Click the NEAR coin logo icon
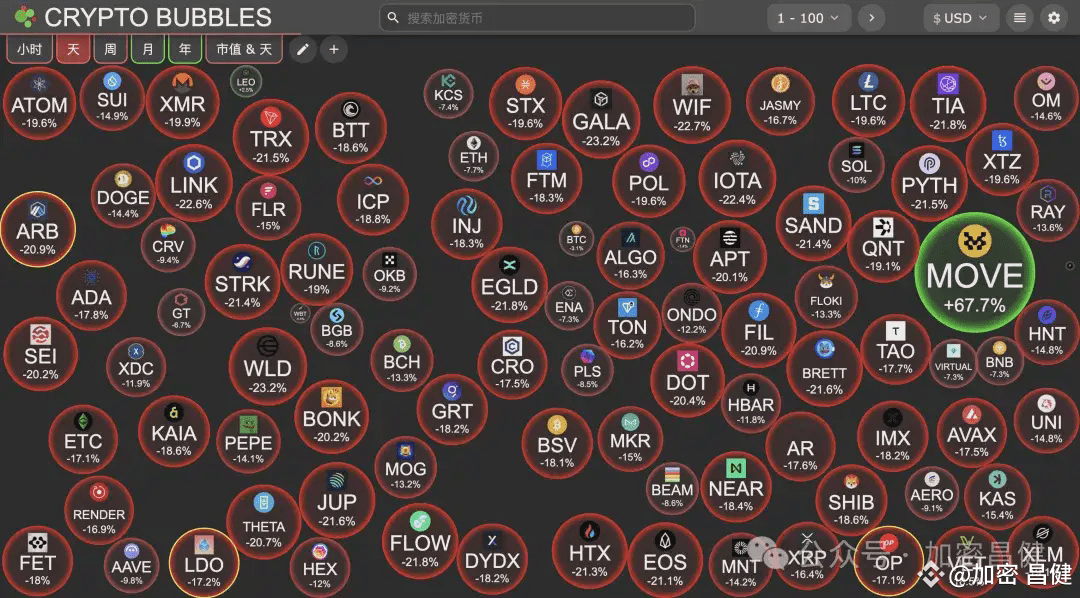 click(x=736, y=468)
